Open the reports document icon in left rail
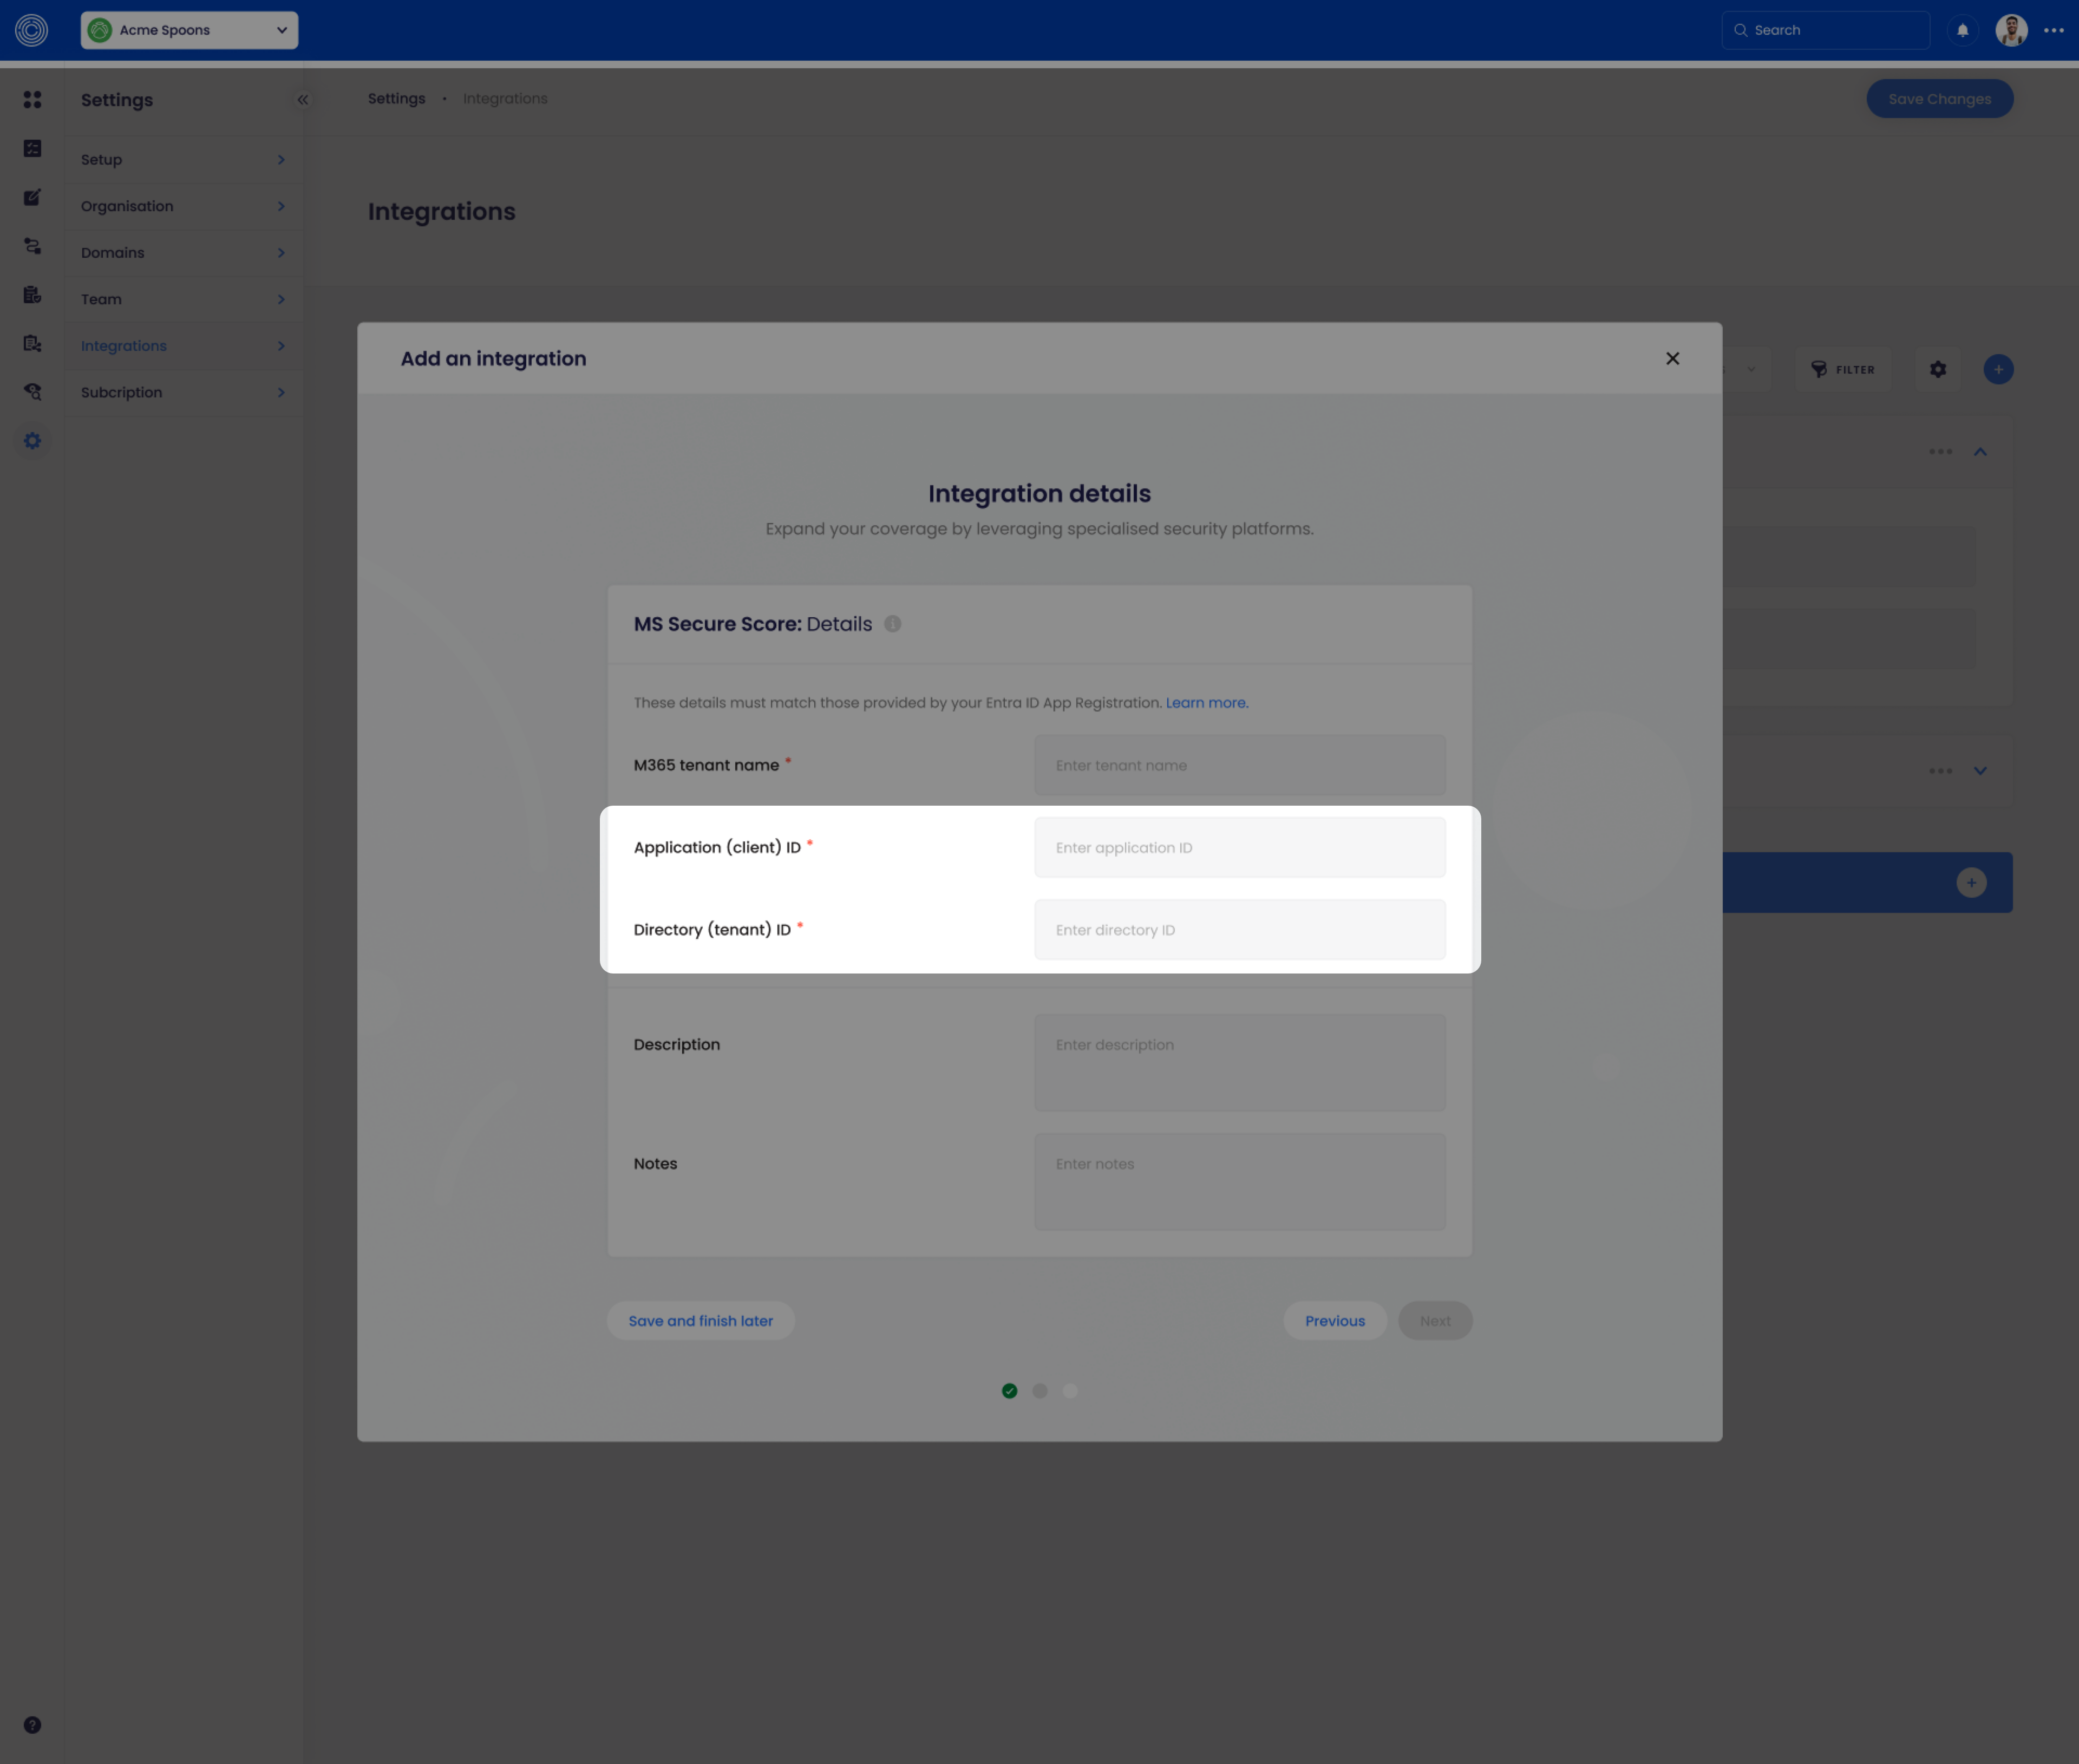 [33, 295]
